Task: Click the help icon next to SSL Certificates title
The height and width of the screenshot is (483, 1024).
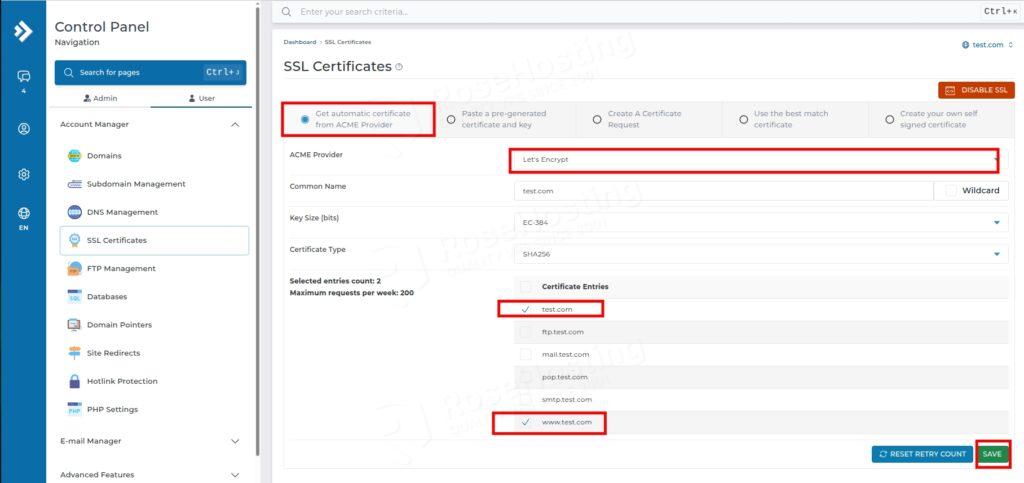Action: (399, 67)
